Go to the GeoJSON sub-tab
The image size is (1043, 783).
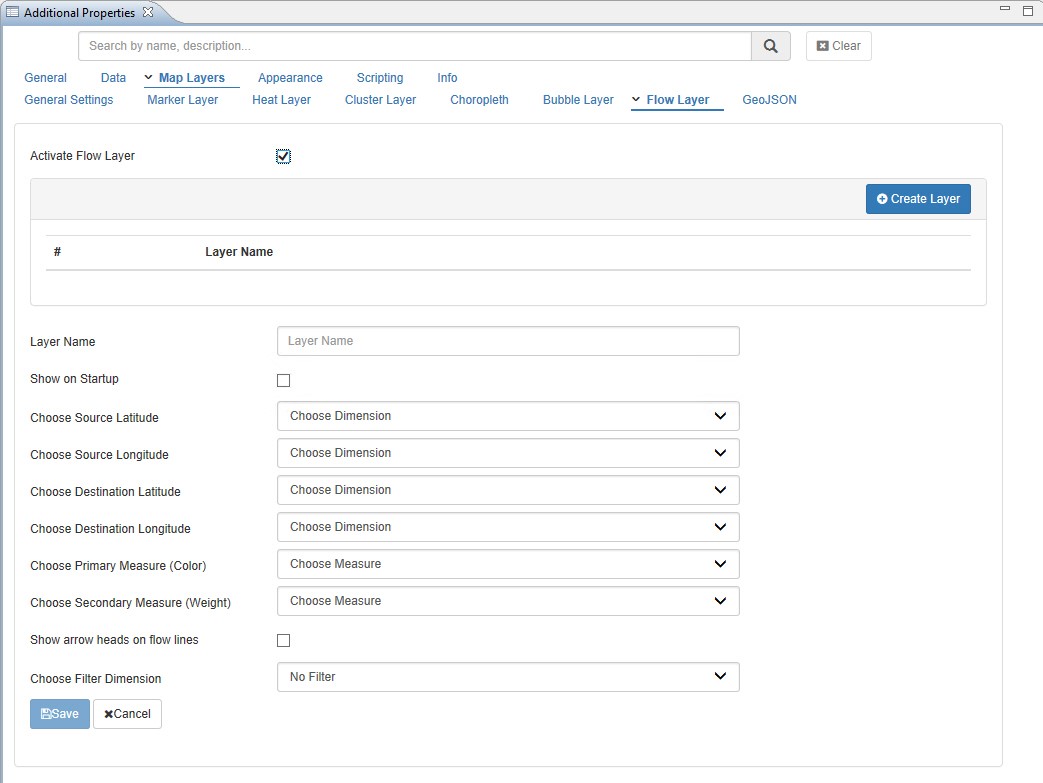pyautogui.click(x=769, y=100)
